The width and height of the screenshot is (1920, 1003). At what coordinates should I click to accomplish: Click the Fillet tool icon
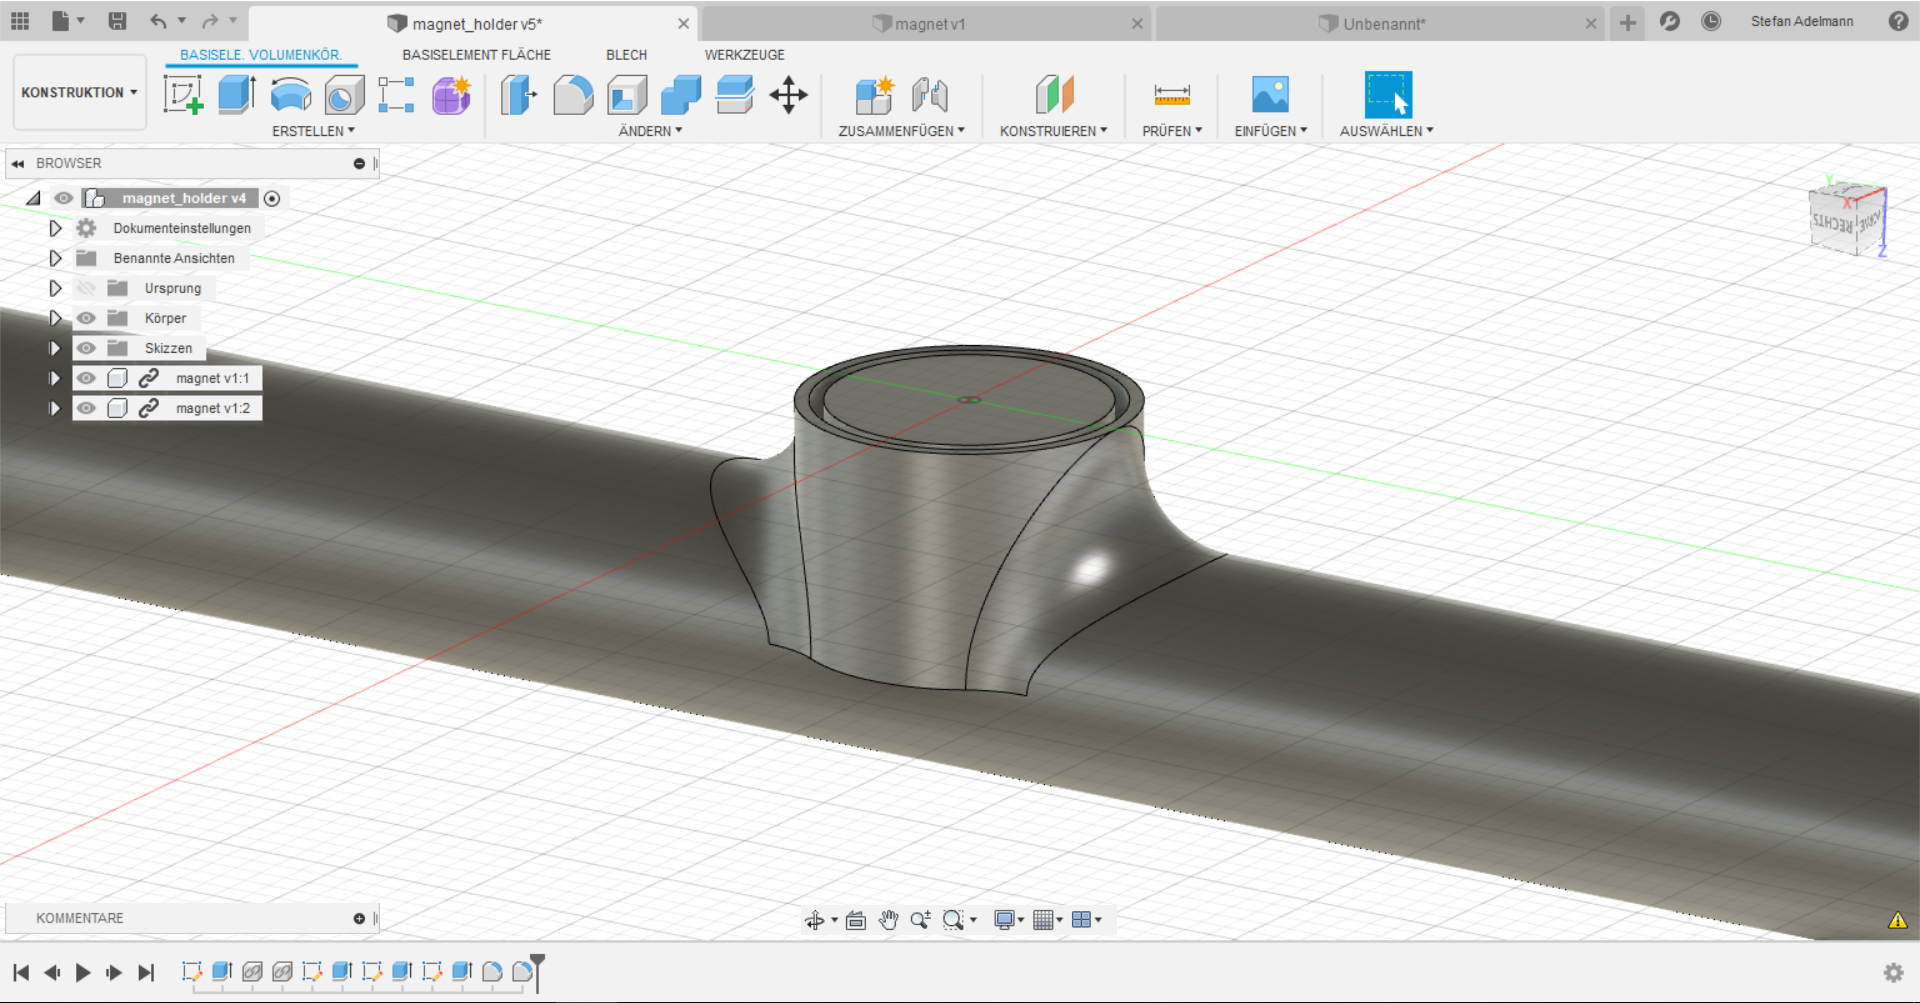[x=573, y=95]
